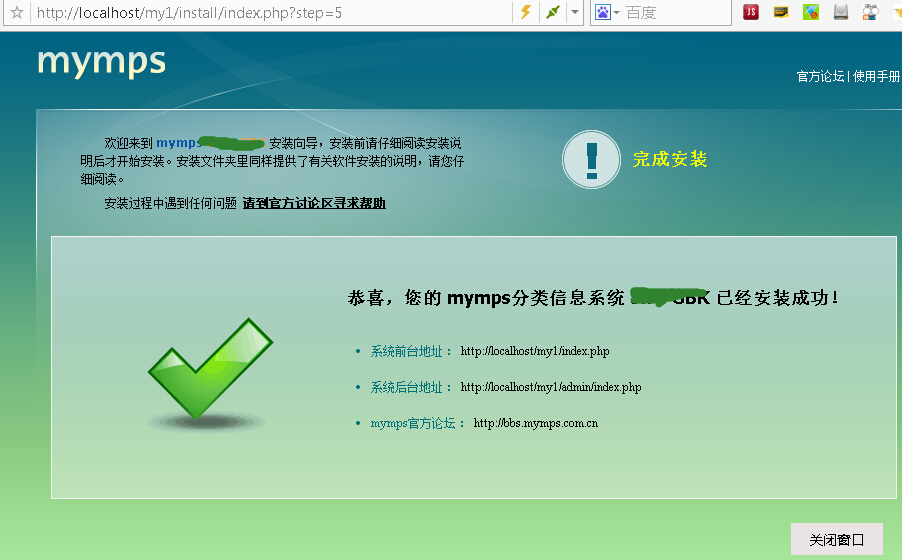902x560 pixels.
Task: Click the mymps logo
Action: click(x=101, y=61)
